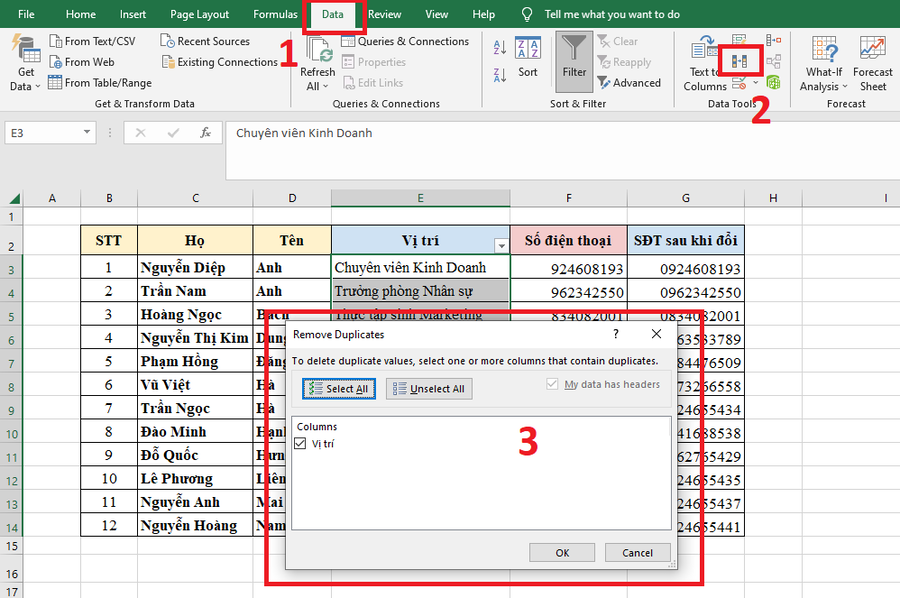Reapply the filter
The image size is (900, 598).
pyautogui.click(x=624, y=62)
